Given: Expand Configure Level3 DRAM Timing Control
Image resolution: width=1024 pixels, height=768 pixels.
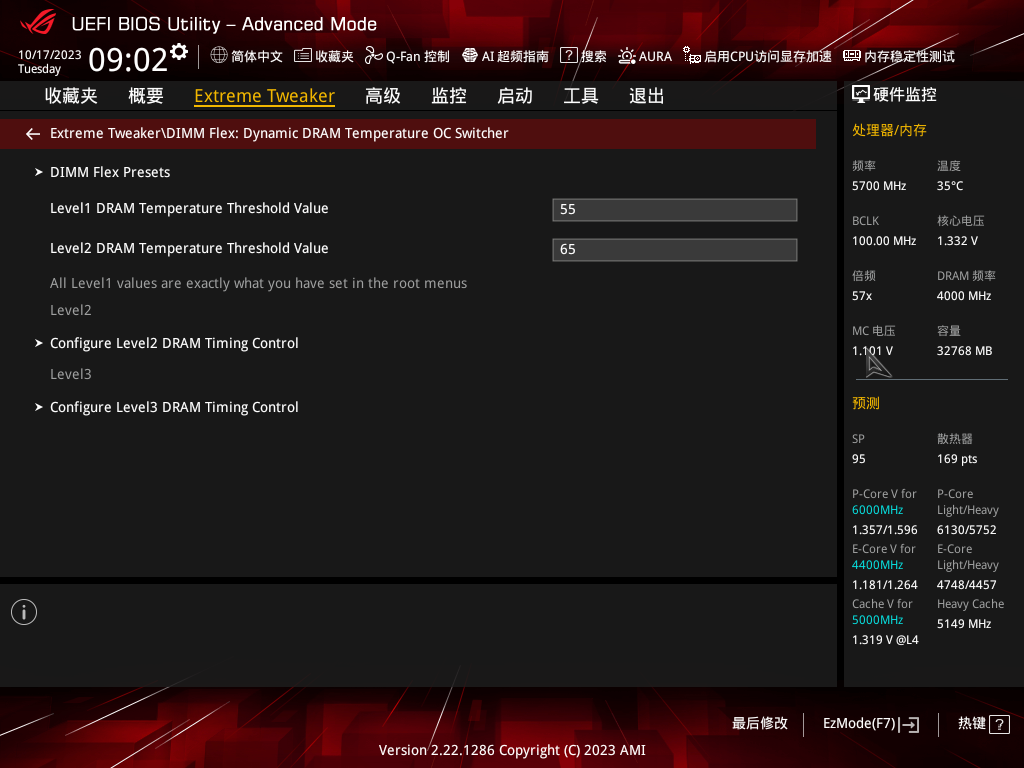Looking at the screenshot, I should [174, 407].
